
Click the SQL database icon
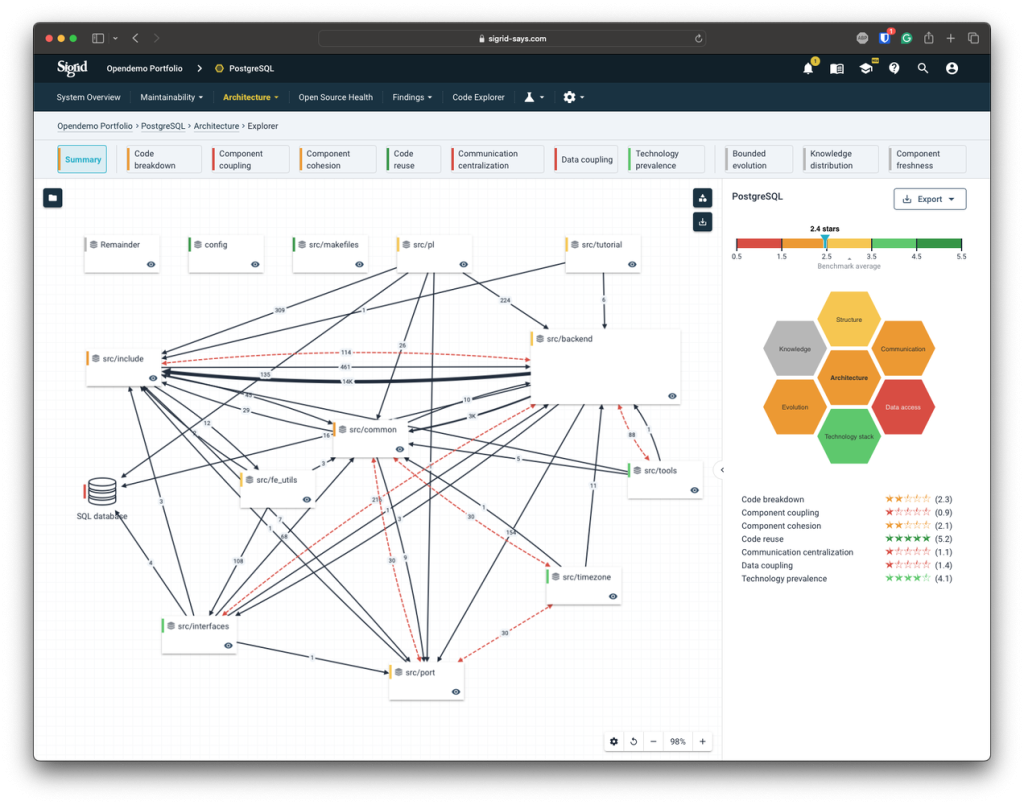102,492
